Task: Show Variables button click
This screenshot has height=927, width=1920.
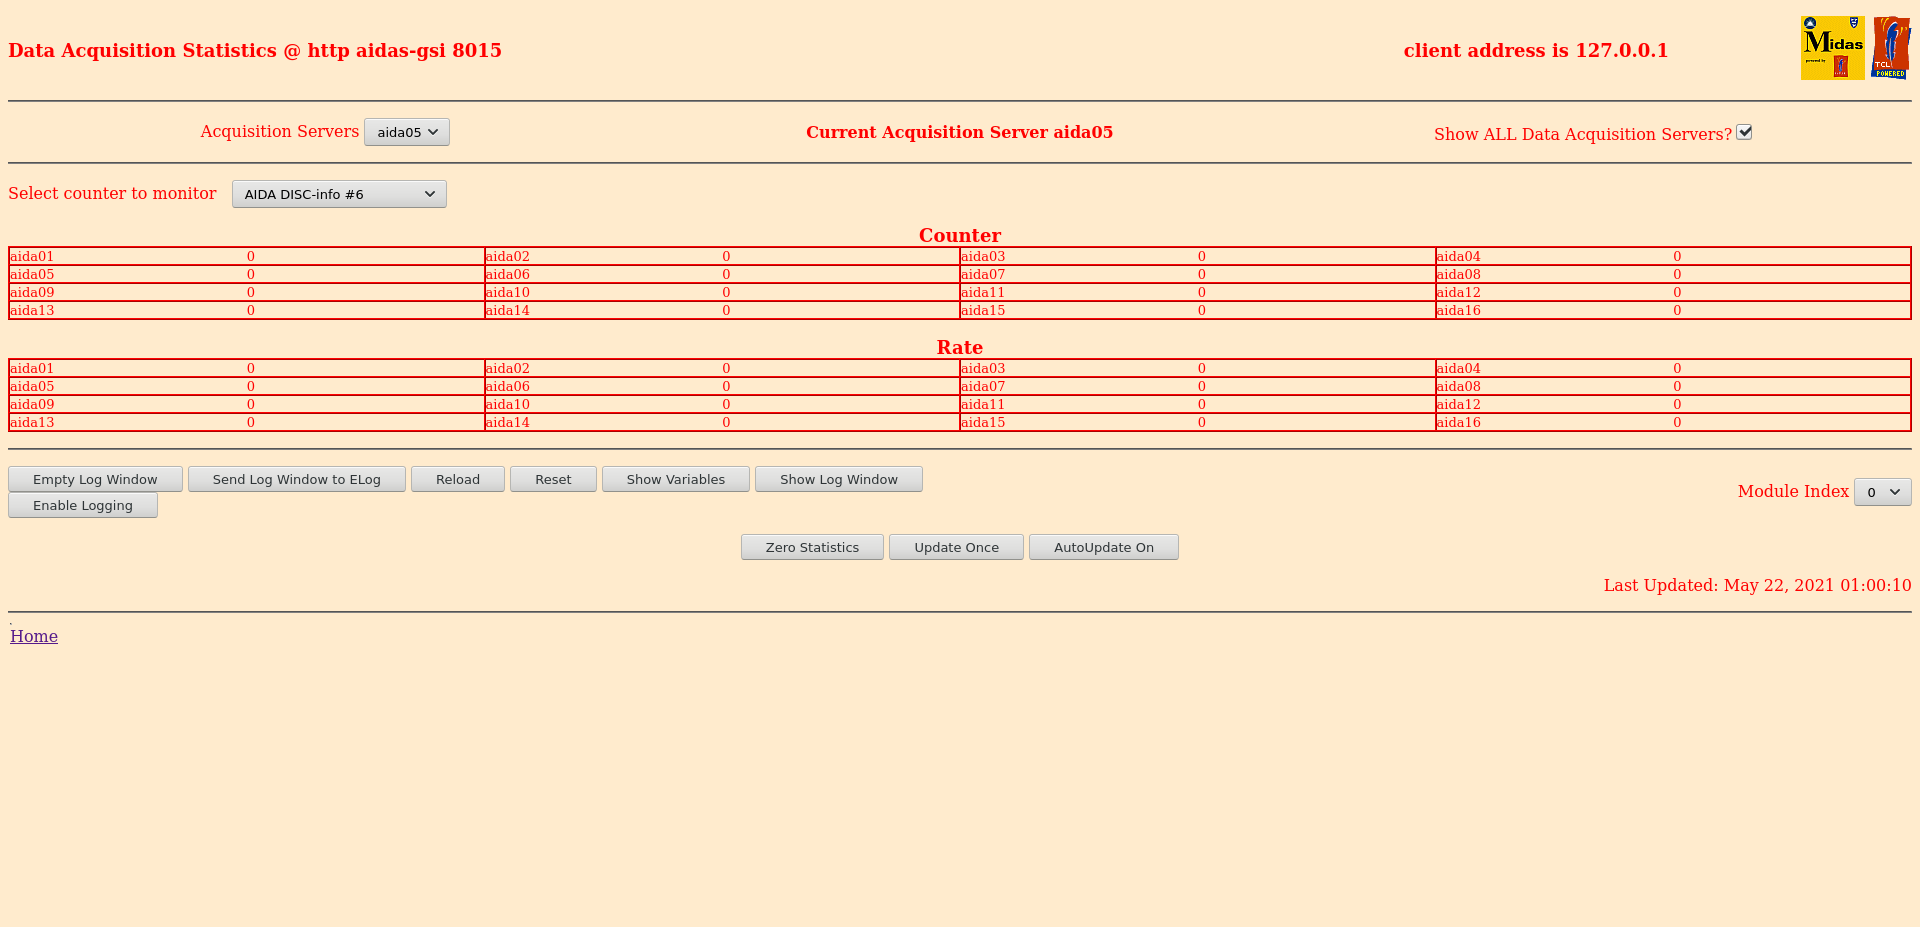Action: point(676,479)
